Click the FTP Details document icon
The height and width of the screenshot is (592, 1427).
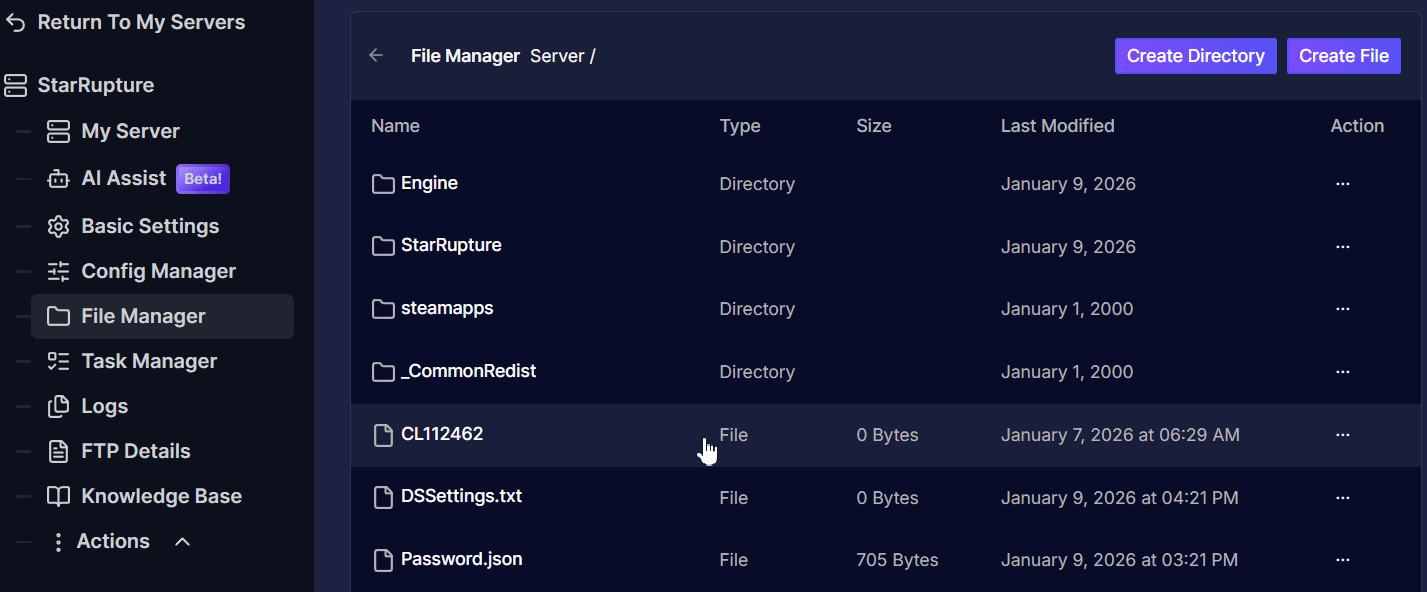[58, 451]
